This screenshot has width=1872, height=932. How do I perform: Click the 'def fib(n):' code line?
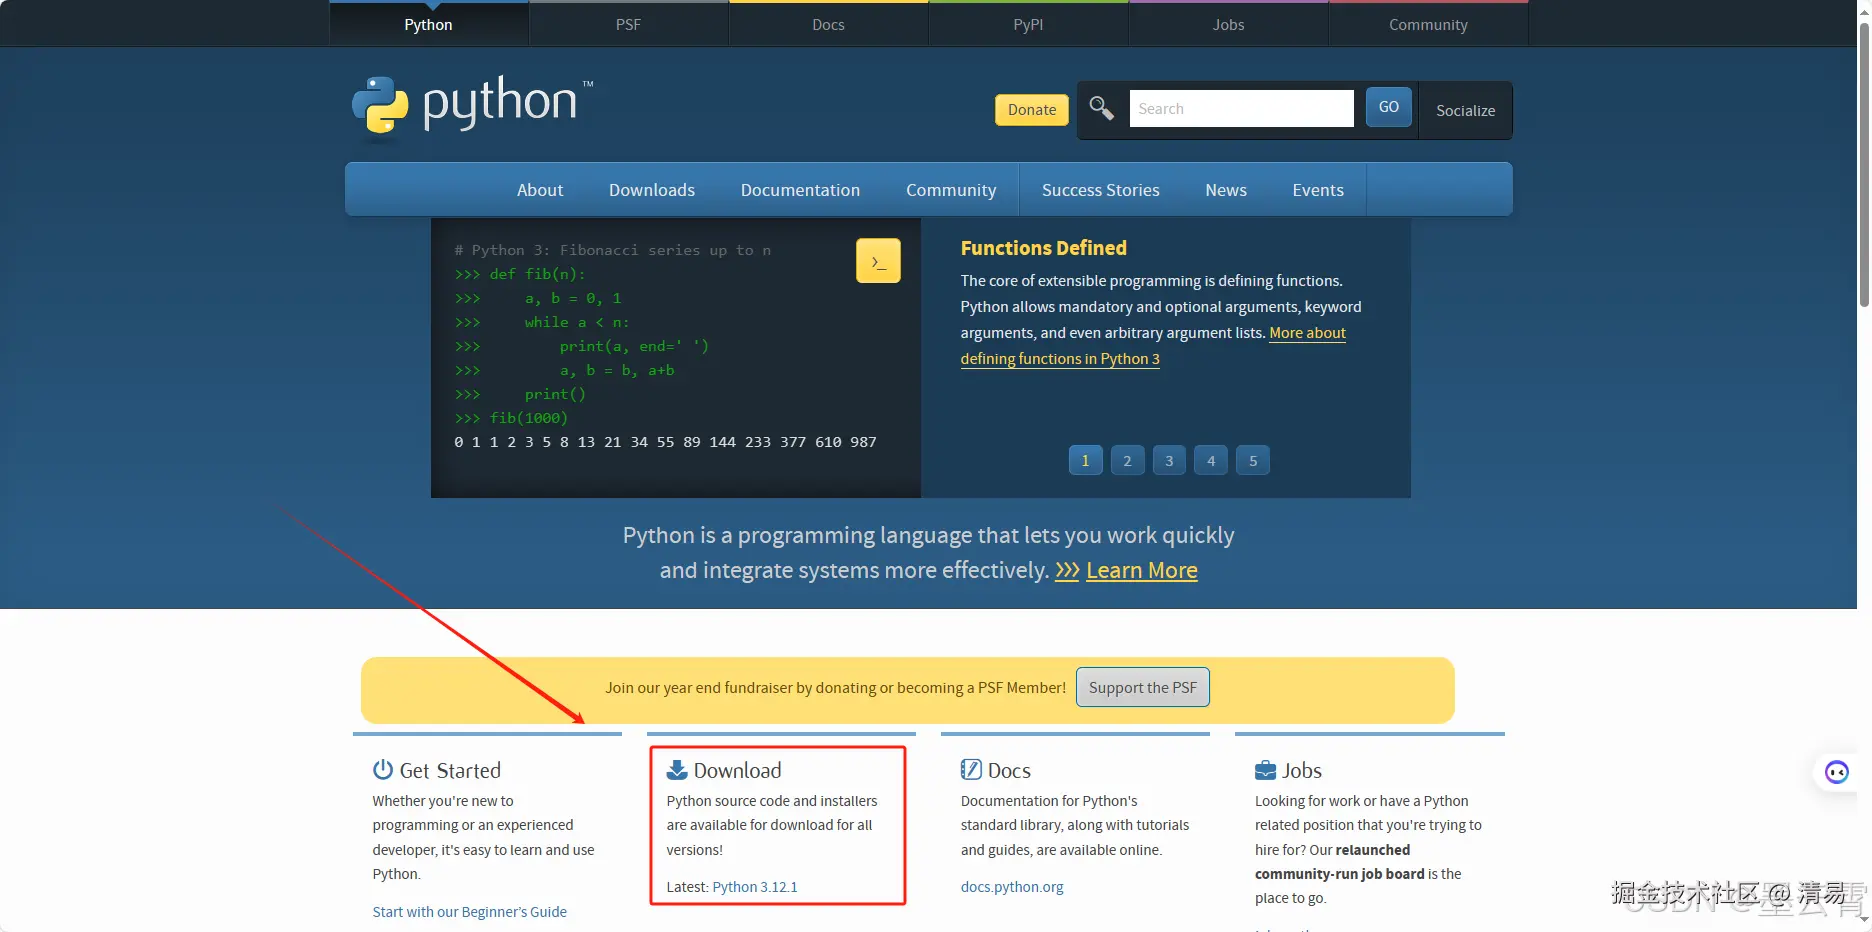tap(520, 274)
